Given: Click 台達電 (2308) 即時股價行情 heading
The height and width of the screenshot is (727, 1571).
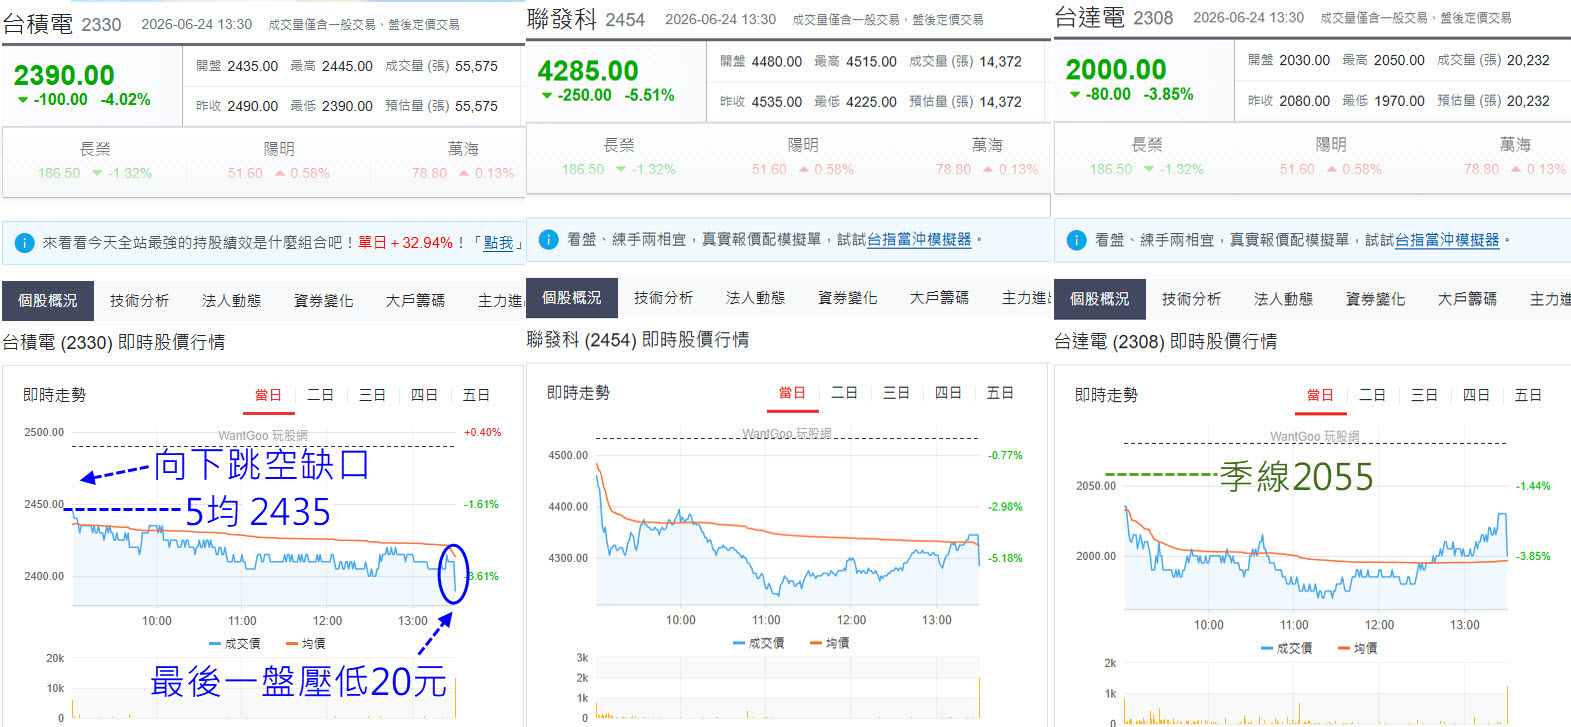Looking at the screenshot, I should (1165, 342).
